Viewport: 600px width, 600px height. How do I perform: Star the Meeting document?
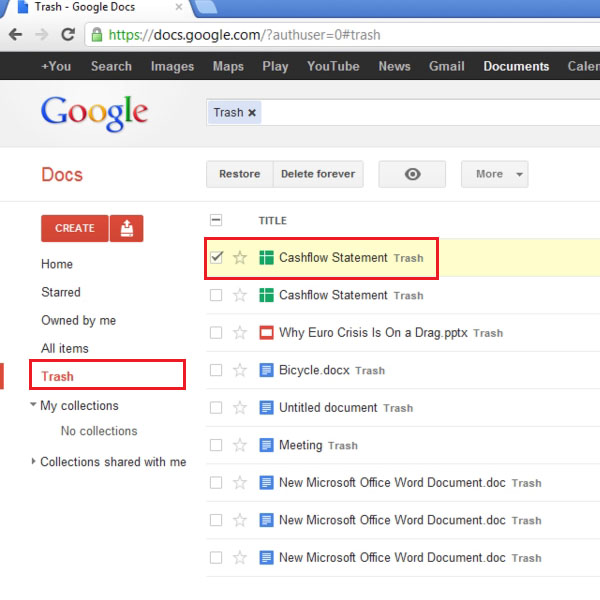[x=240, y=445]
